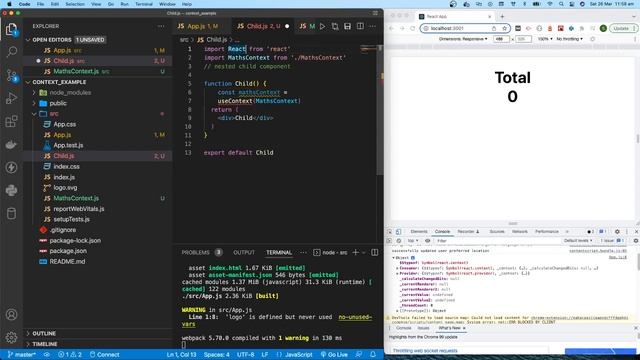The image size is (640, 360).
Task: Bookmark the localhost page with star
Action: pyautogui.click(x=504, y=28)
